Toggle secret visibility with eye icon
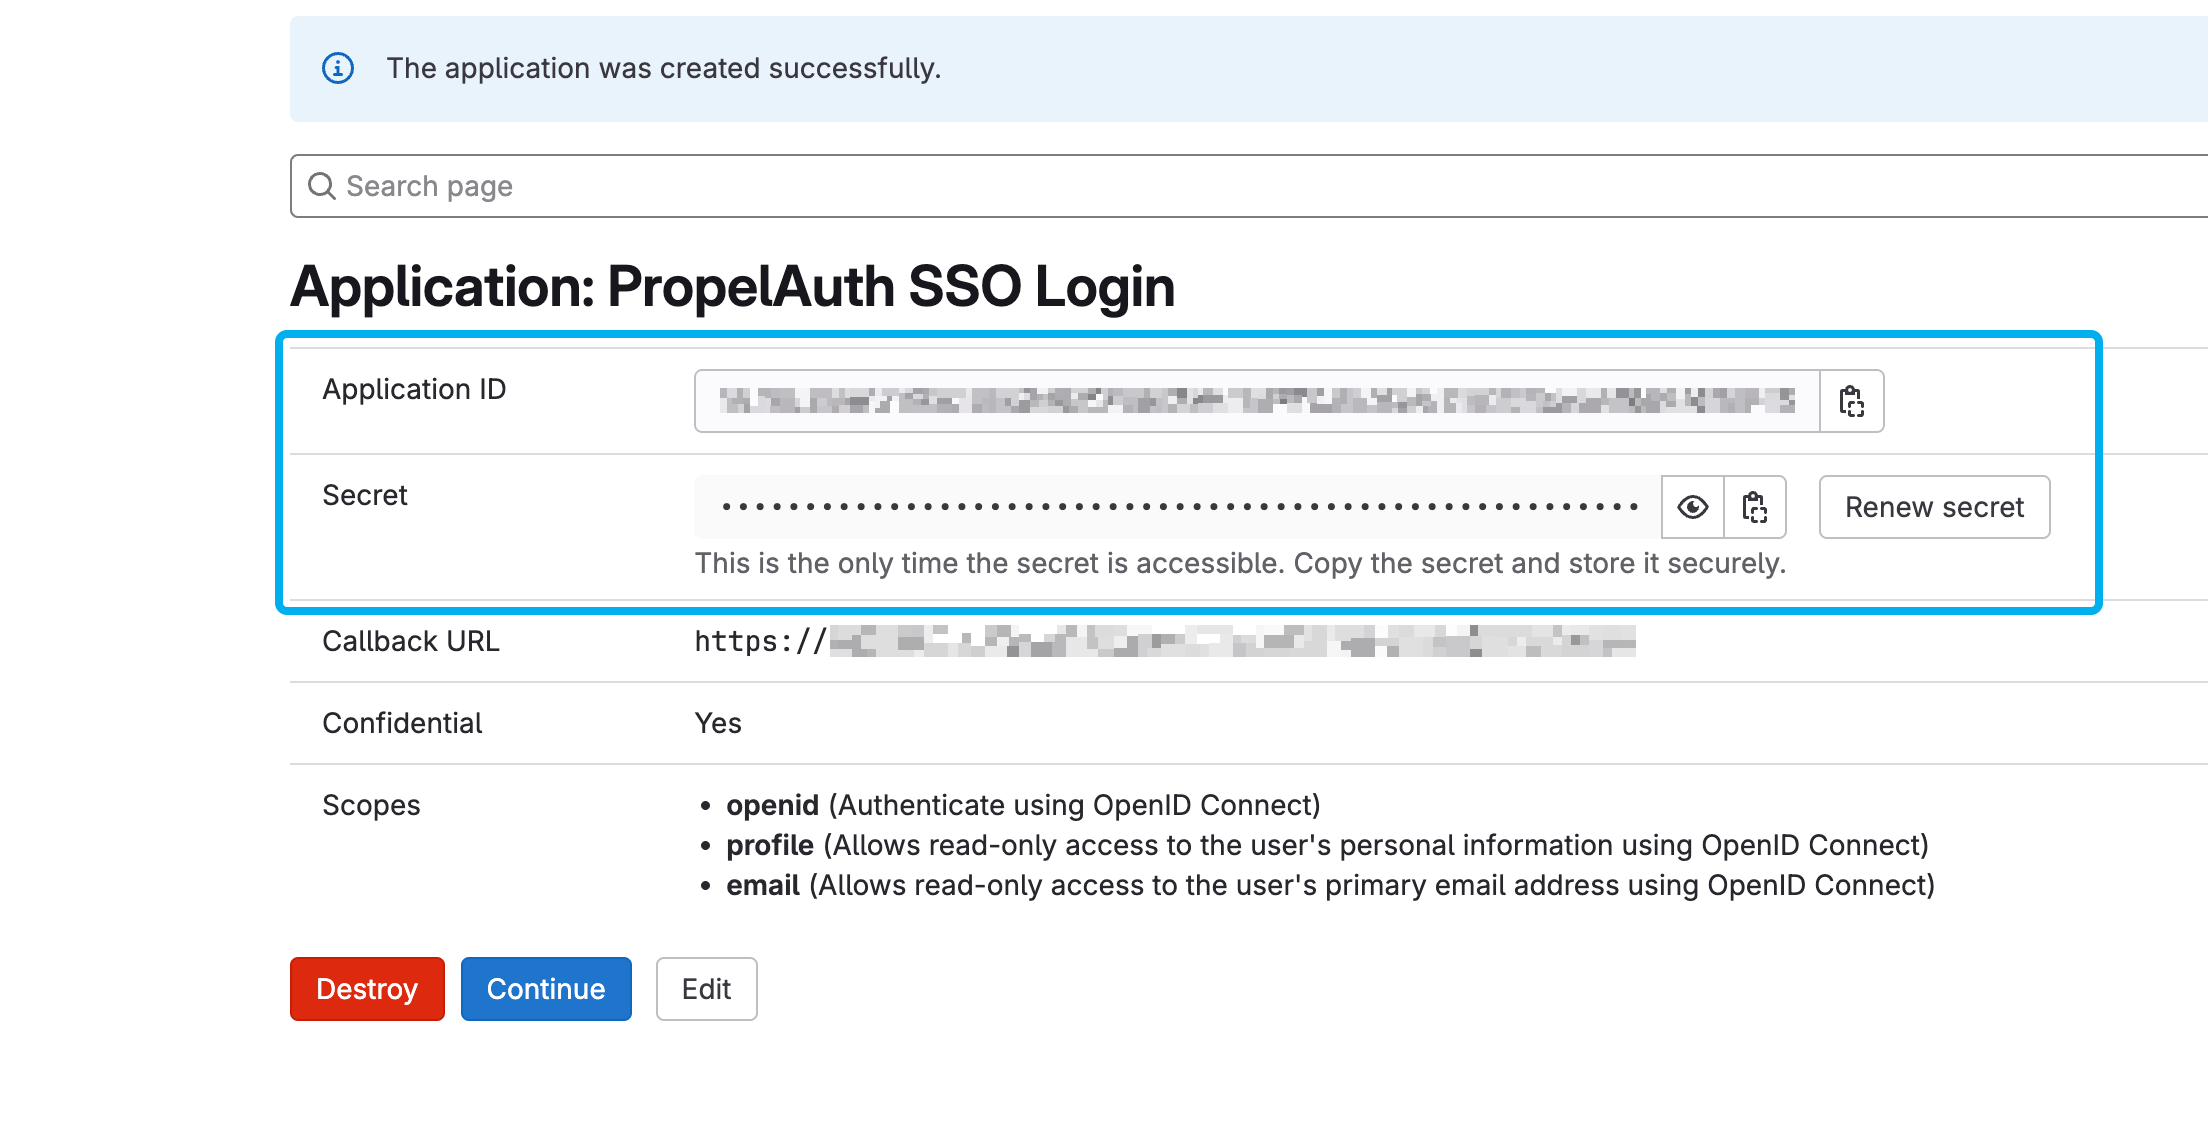Viewport: 2208px width, 1144px height. 1692,506
